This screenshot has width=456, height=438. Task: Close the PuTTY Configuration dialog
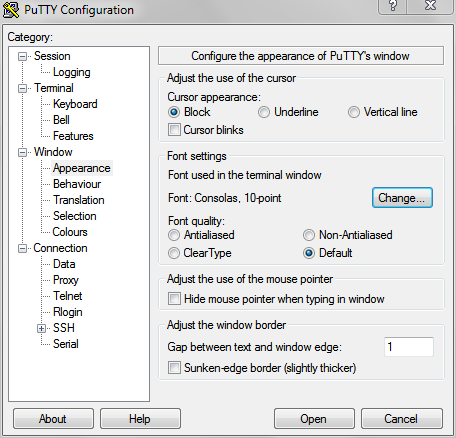point(431,6)
